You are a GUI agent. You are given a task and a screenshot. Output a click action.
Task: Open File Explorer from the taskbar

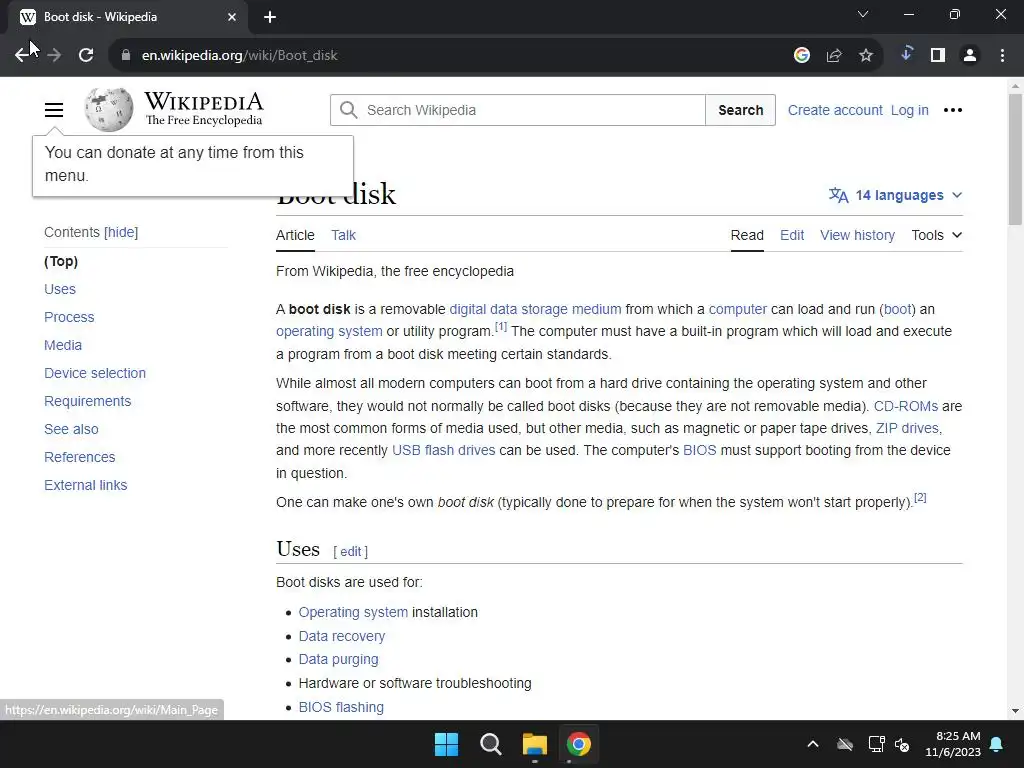535,744
